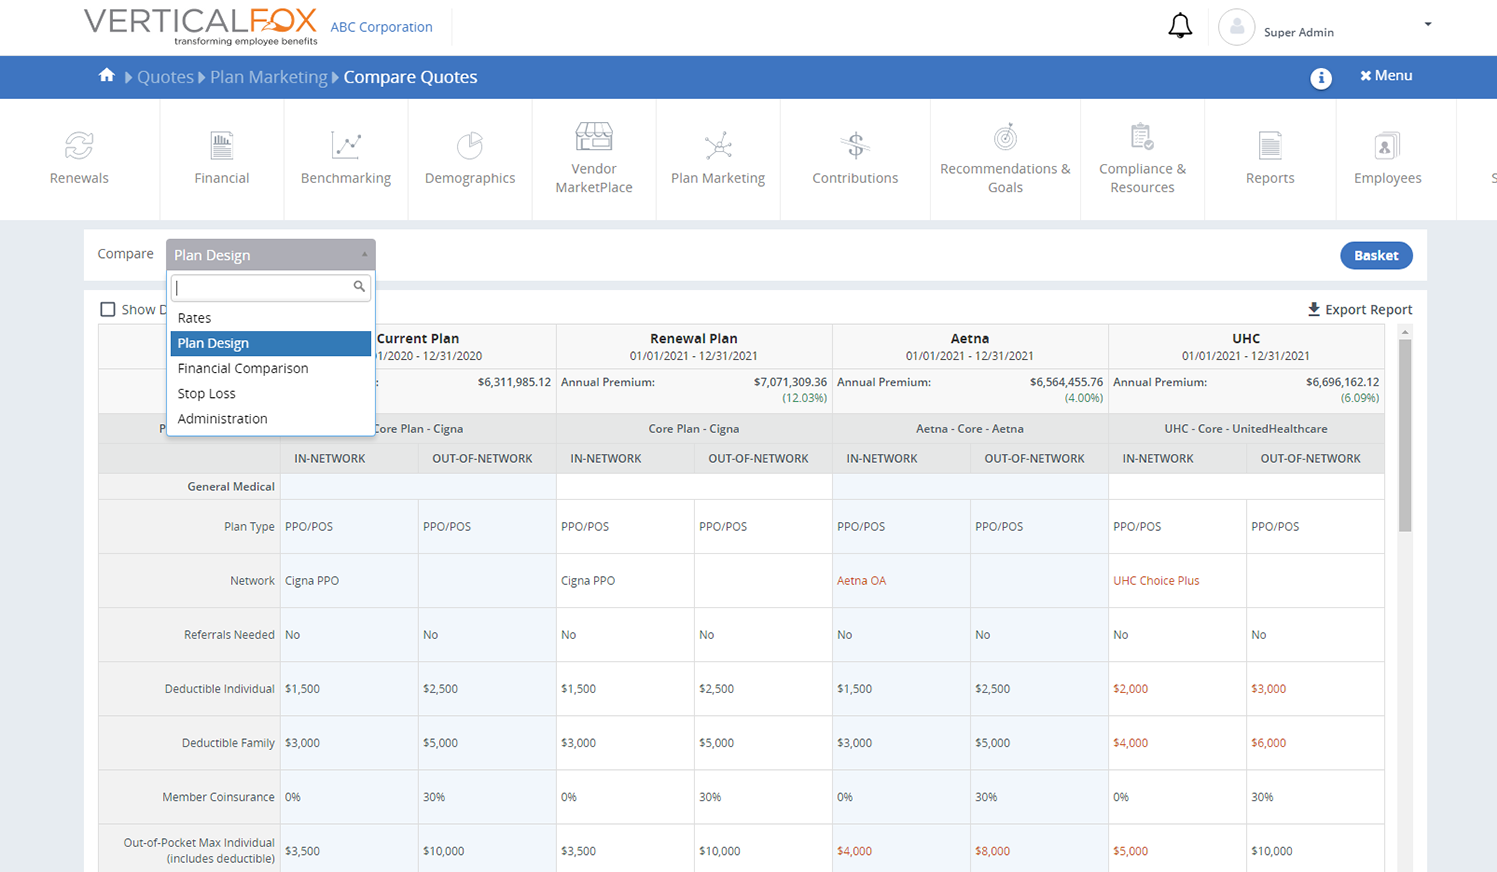Screen dimensions: 1497x872
Task: Open the notifications bell
Action: [x=1180, y=26]
